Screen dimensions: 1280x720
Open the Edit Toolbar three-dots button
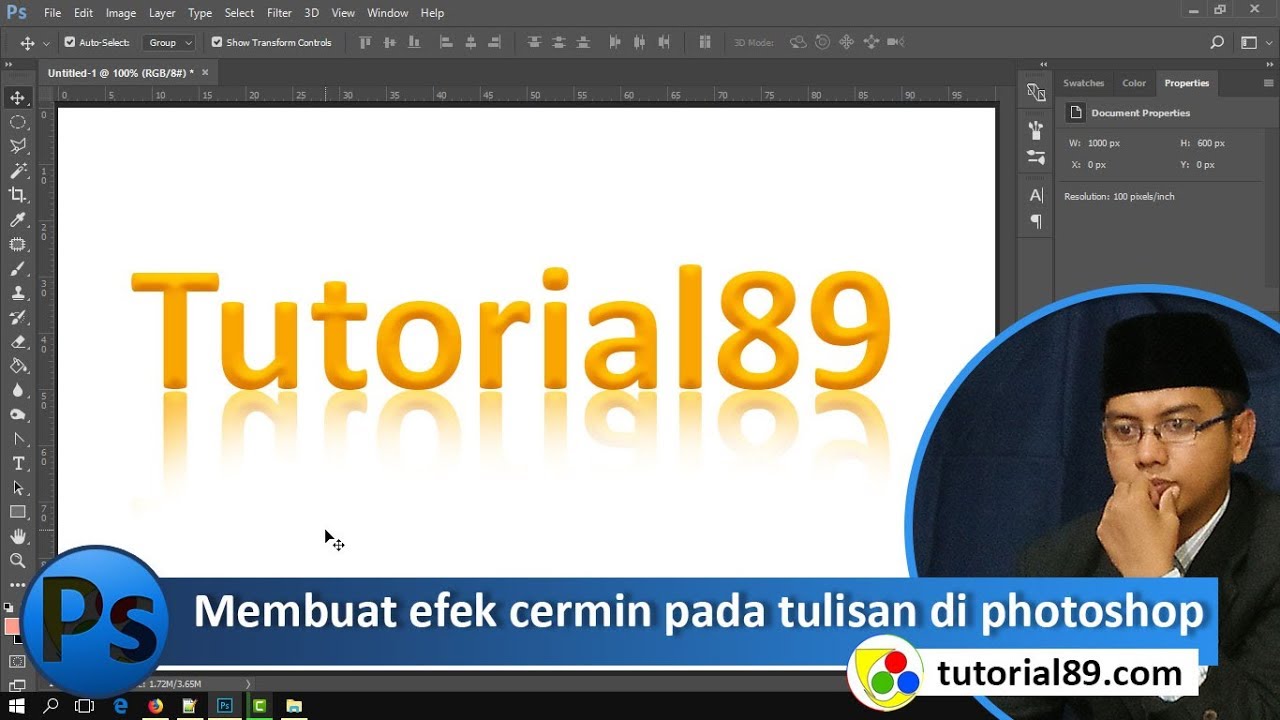point(18,585)
